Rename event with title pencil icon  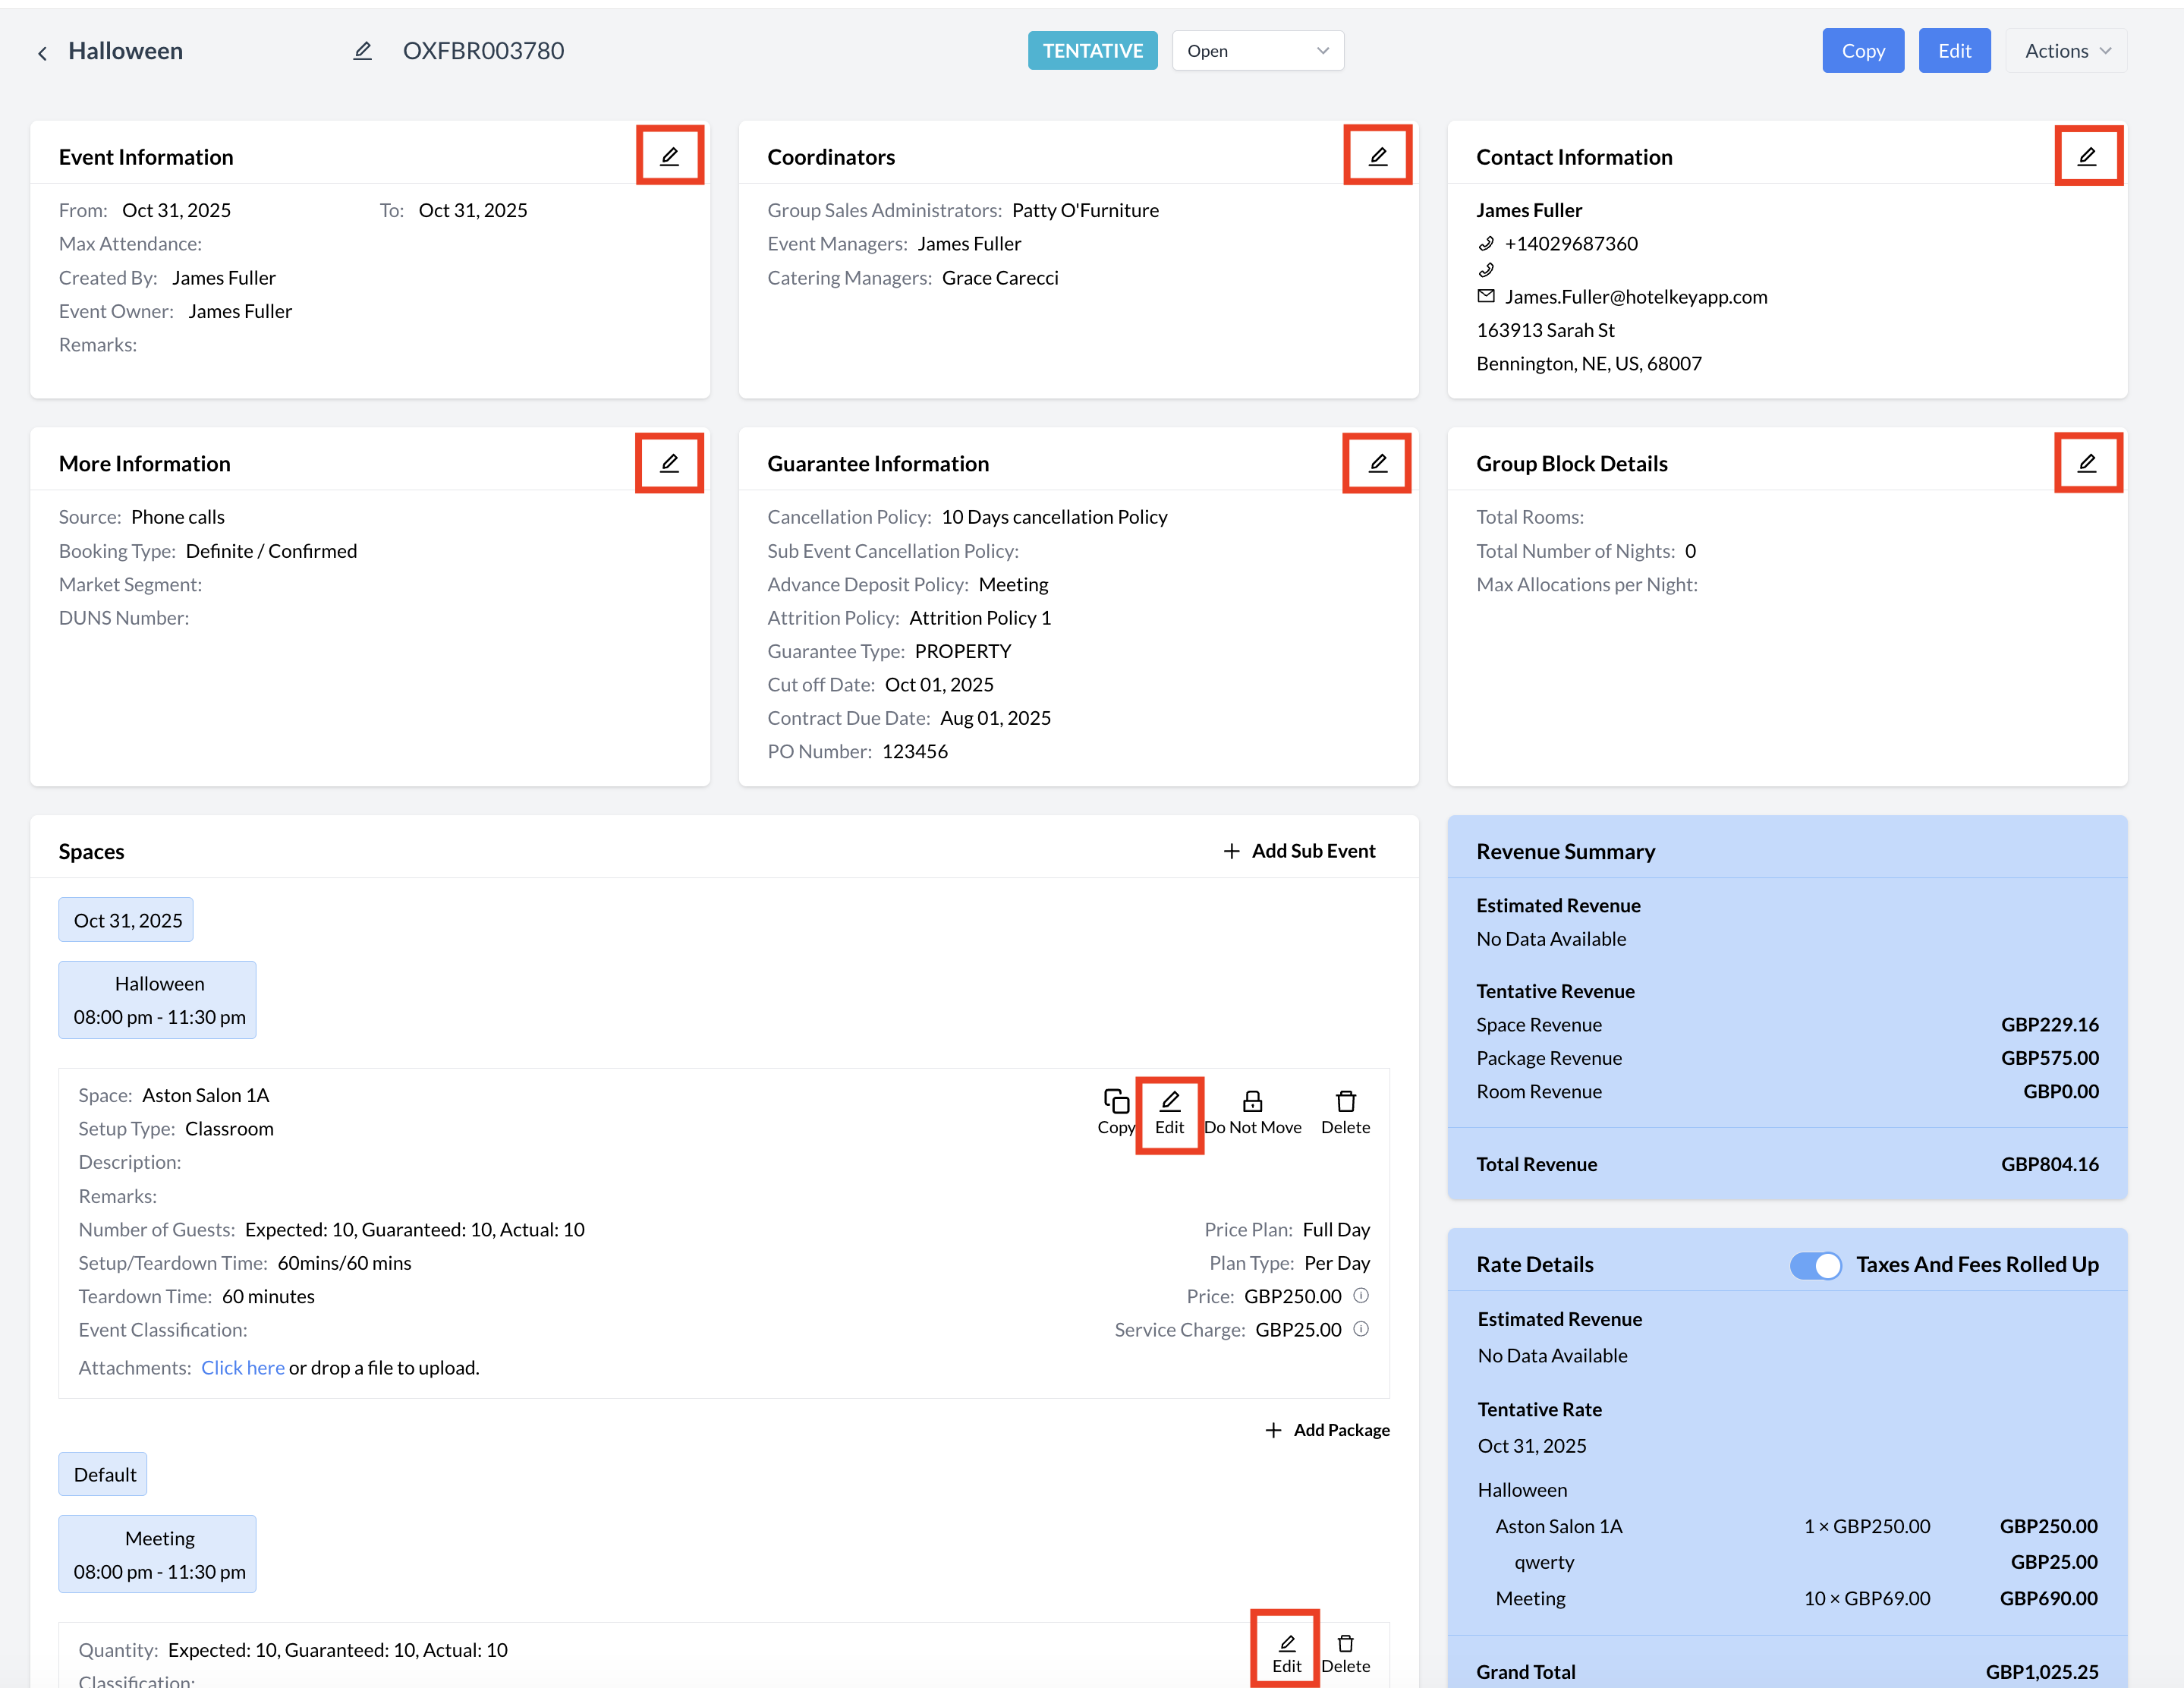click(x=362, y=51)
